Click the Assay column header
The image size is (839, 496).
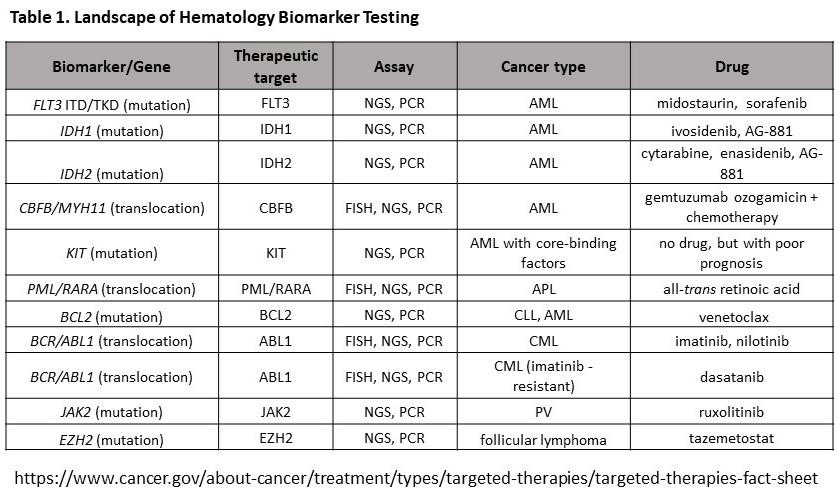(x=394, y=68)
